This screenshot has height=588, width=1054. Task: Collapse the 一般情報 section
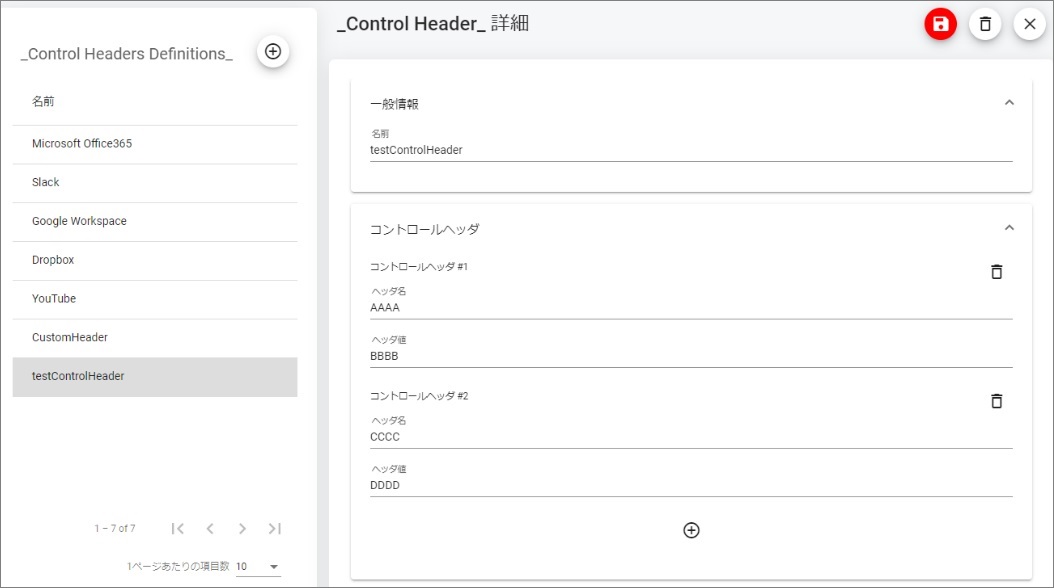click(1009, 102)
